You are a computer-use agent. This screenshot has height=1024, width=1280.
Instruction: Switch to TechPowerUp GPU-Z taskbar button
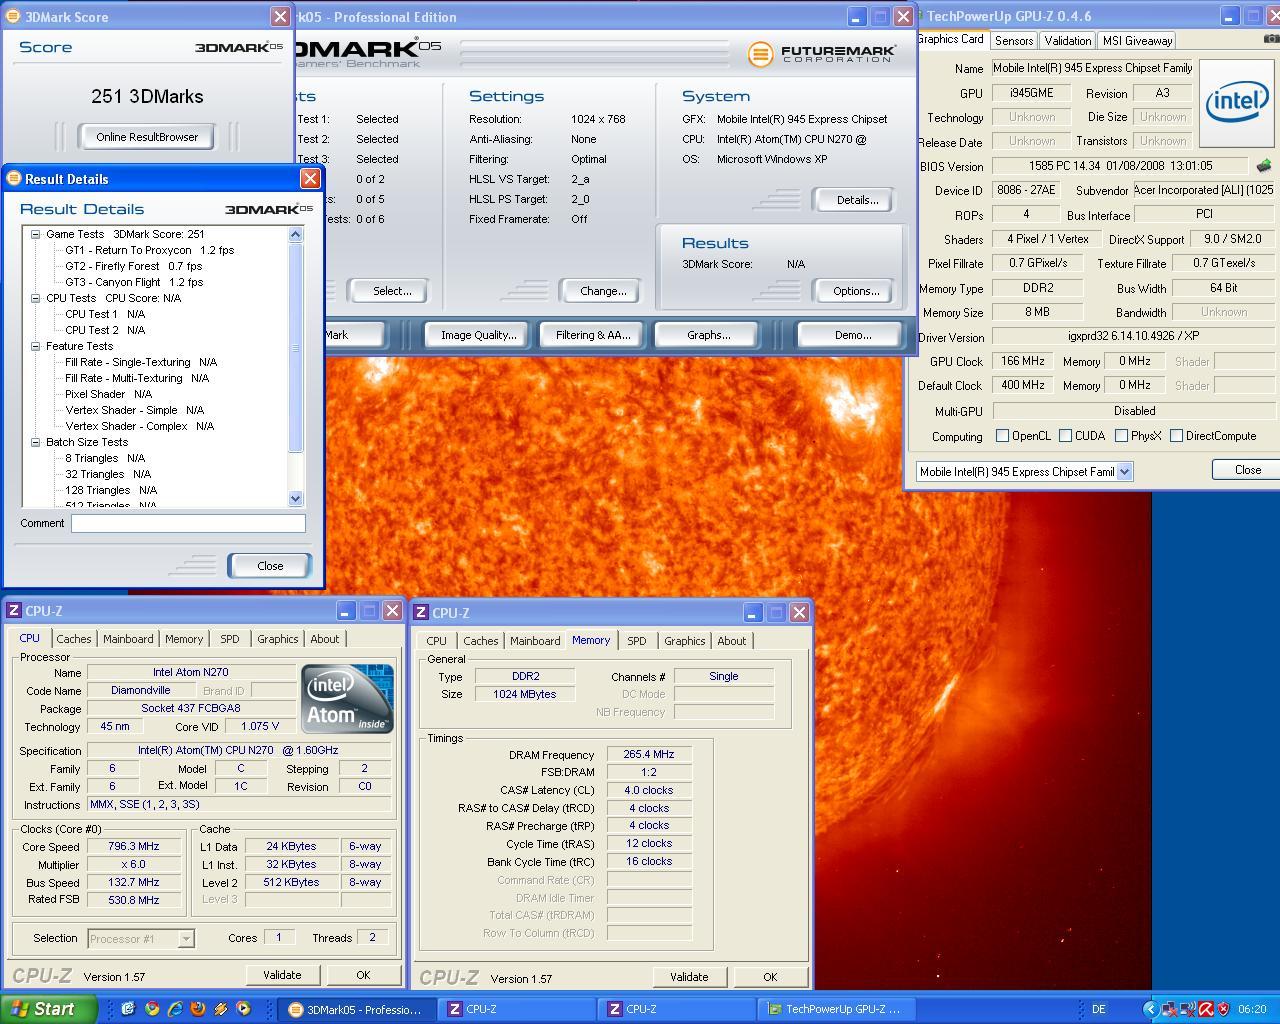click(835, 1009)
